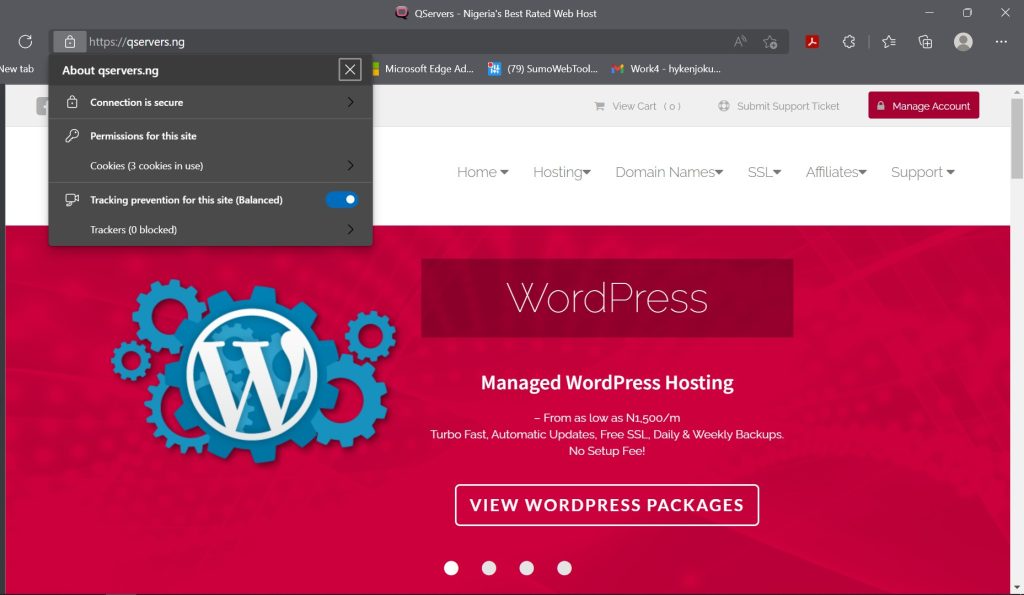
Task: Select the fourth carousel slide dot
Action: click(564, 568)
